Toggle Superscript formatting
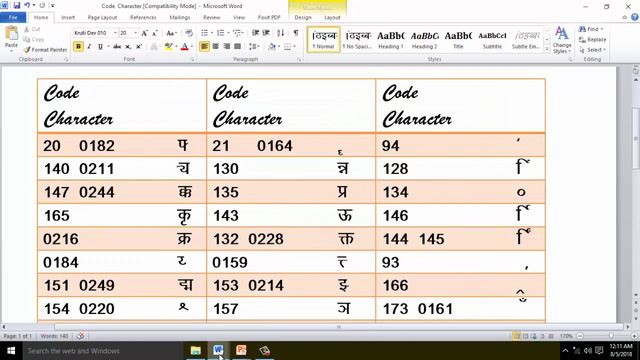 pyautogui.click(x=139, y=47)
